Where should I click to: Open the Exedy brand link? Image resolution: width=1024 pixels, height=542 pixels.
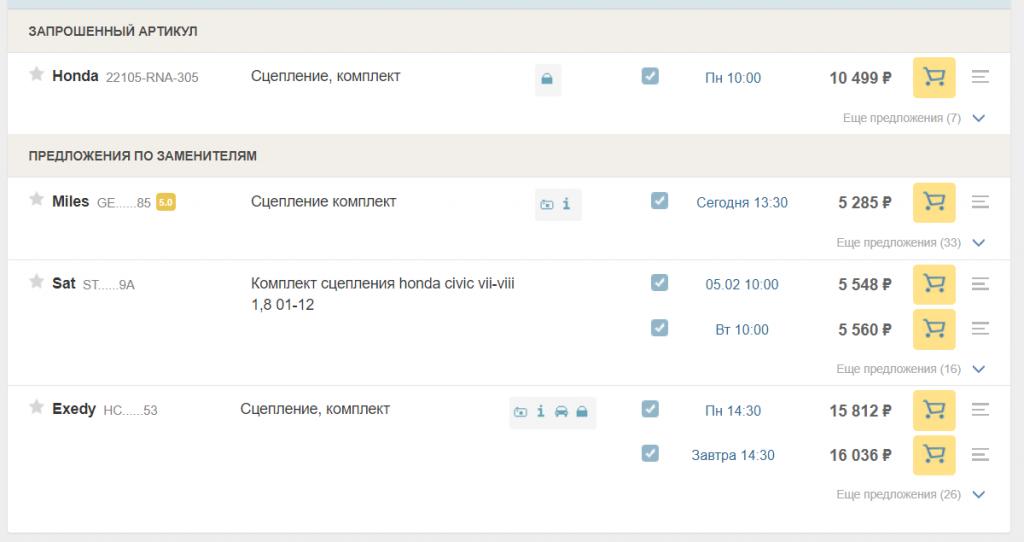click(74, 409)
